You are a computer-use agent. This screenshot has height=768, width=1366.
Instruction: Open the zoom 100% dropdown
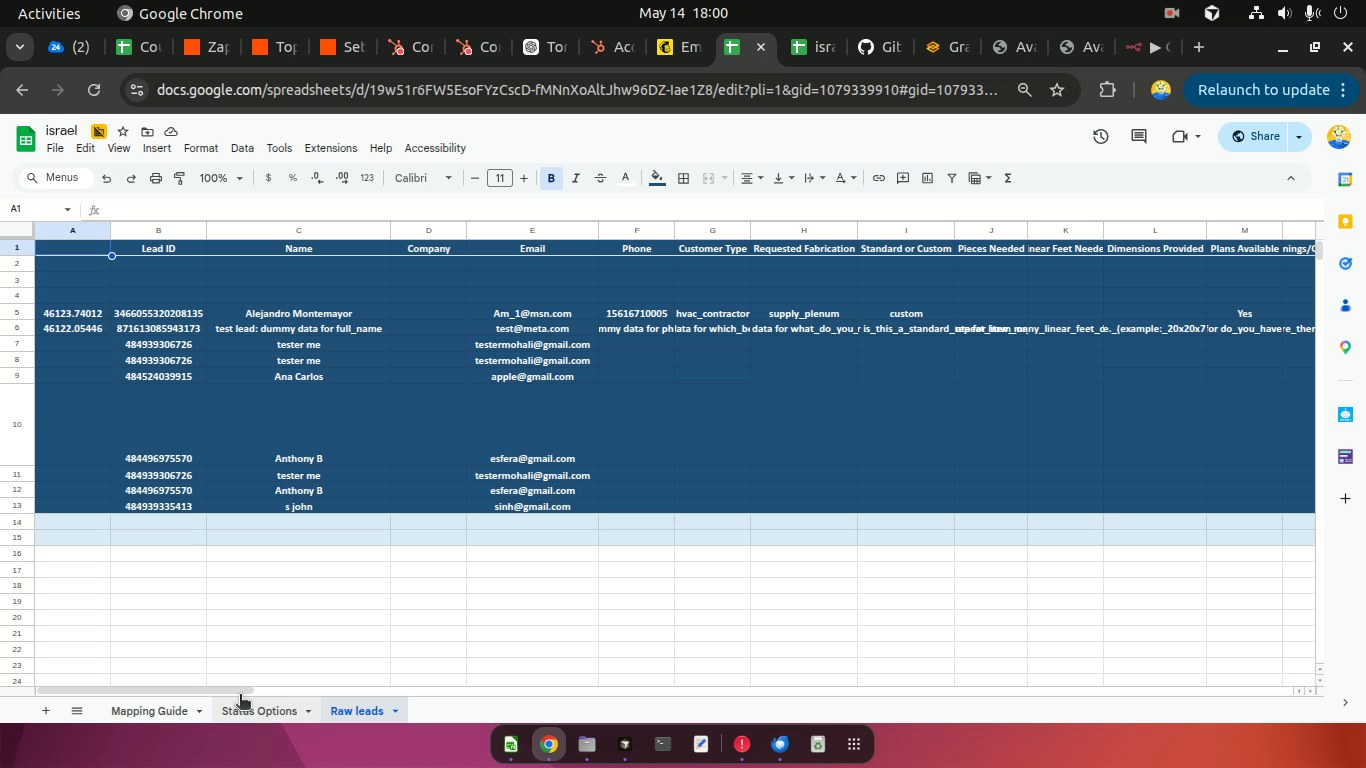point(221,178)
